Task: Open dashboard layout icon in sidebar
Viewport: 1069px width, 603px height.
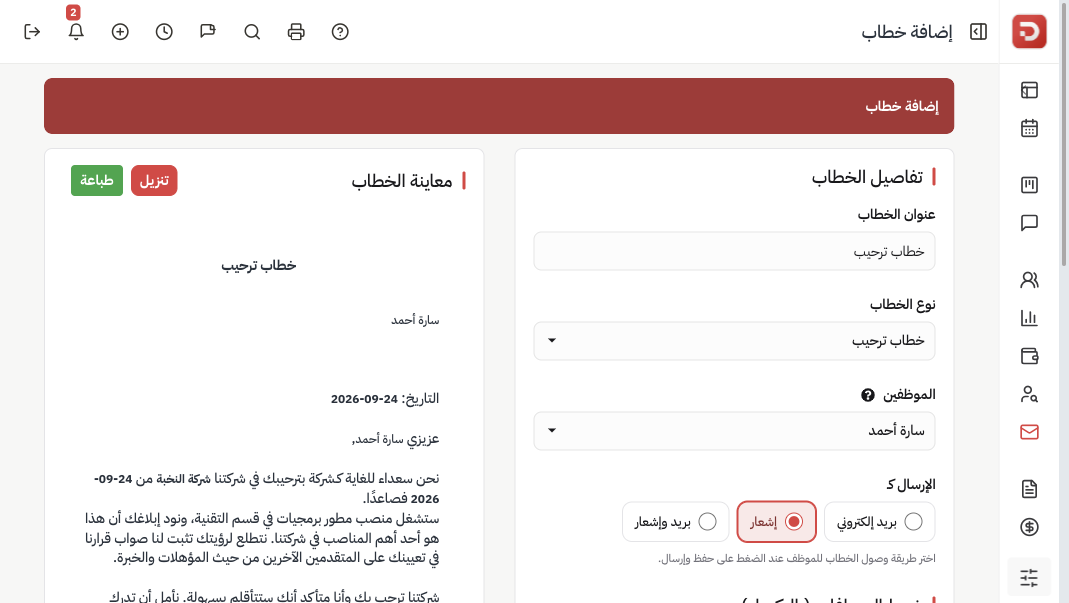Action: click(x=1029, y=90)
